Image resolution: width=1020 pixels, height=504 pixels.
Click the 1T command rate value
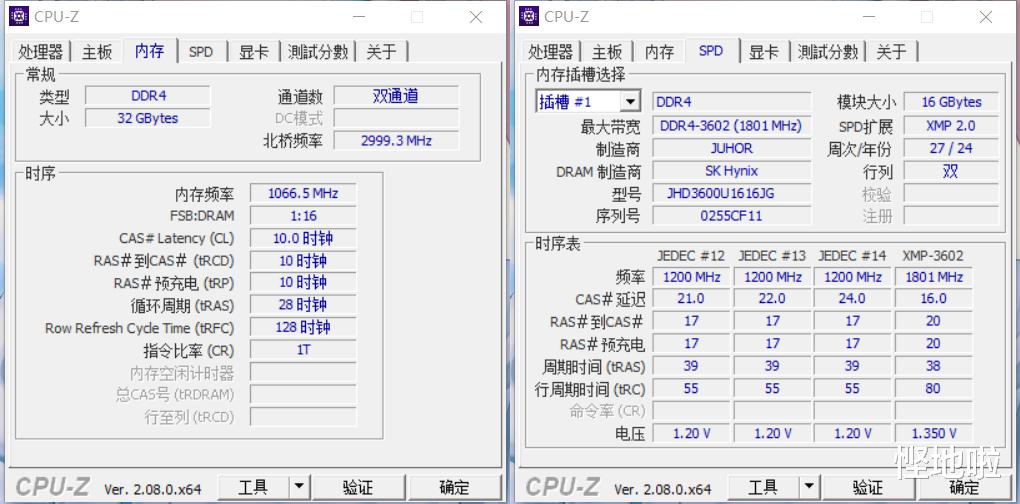(x=303, y=350)
